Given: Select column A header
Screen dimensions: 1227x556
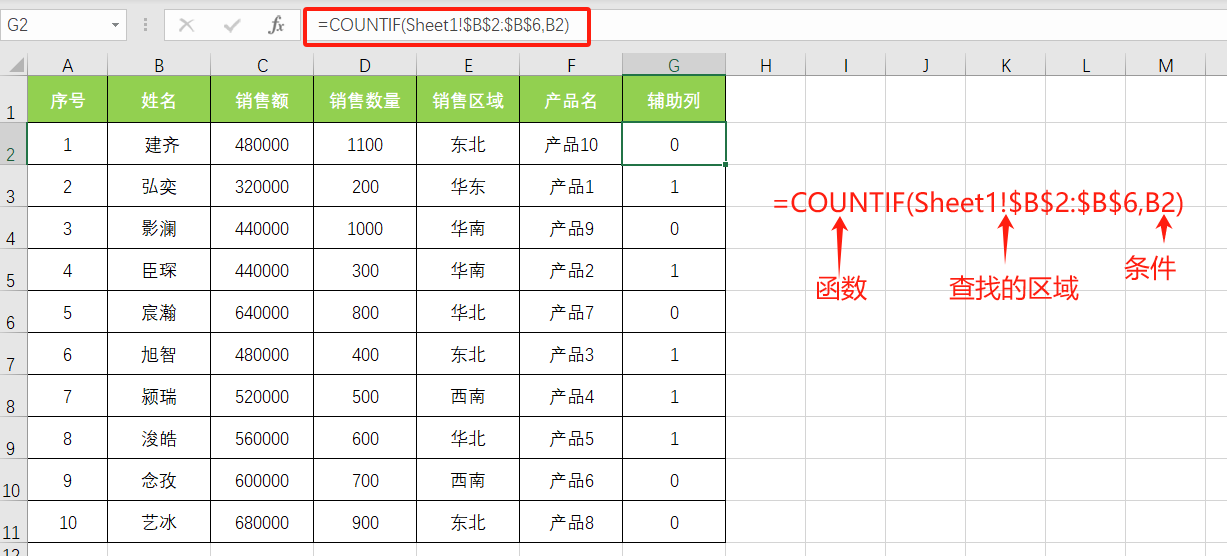Looking at the screenshot, I should pos(67,66).
